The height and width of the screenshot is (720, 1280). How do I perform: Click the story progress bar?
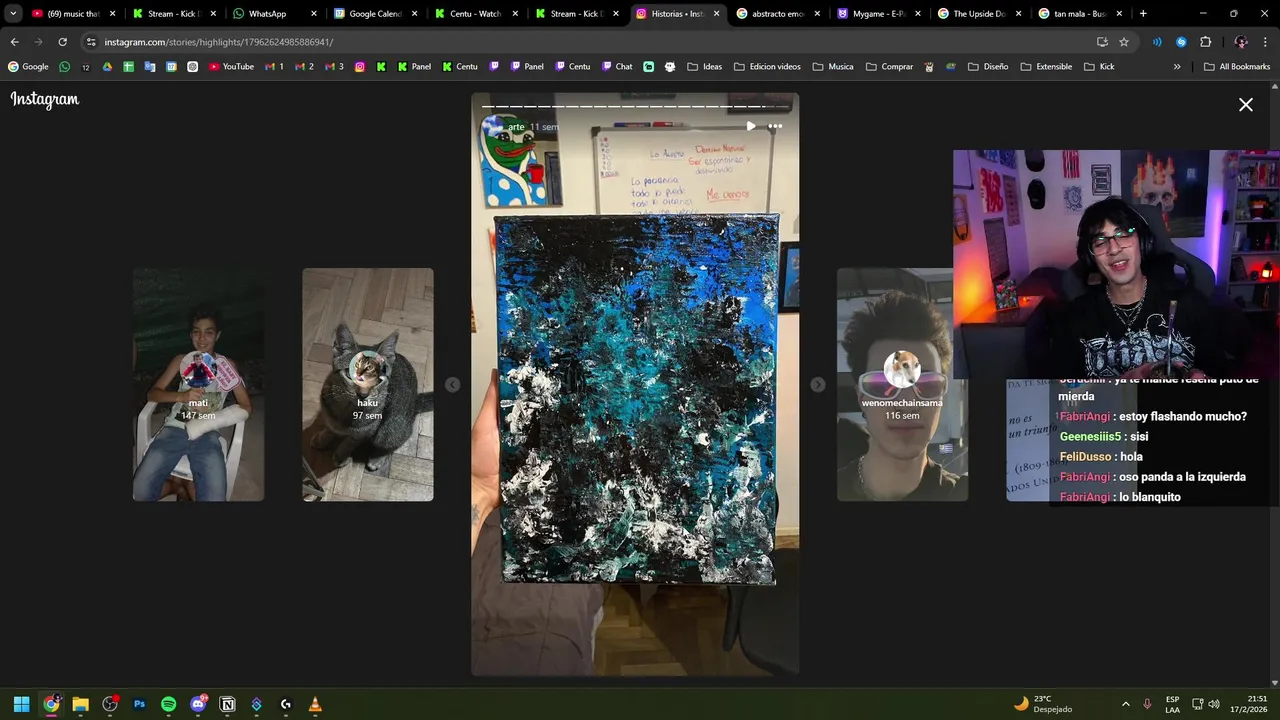(635, 106)
